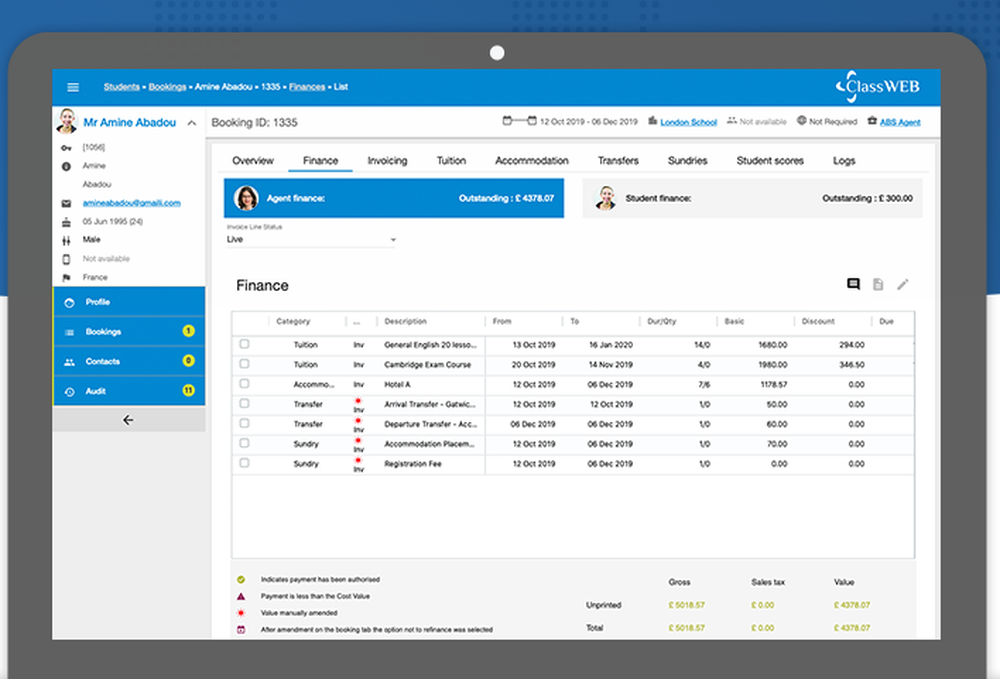This screenshot has height=679, width=1000.
Task: Open the Profile sidebar section
Action: (x=129, y=302)
